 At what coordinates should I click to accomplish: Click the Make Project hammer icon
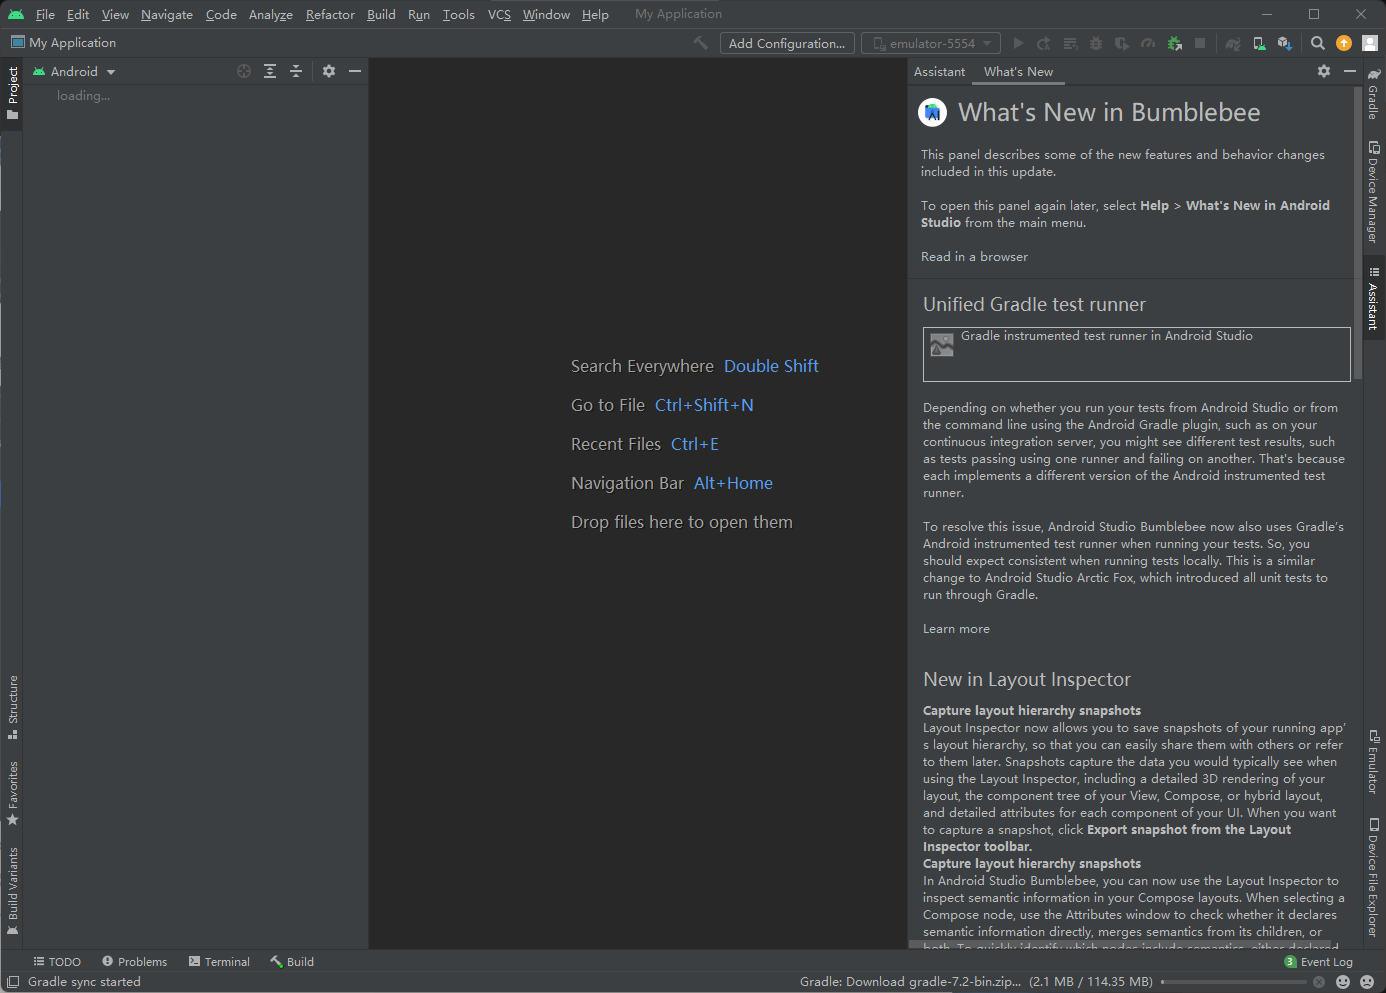(700, 43)
